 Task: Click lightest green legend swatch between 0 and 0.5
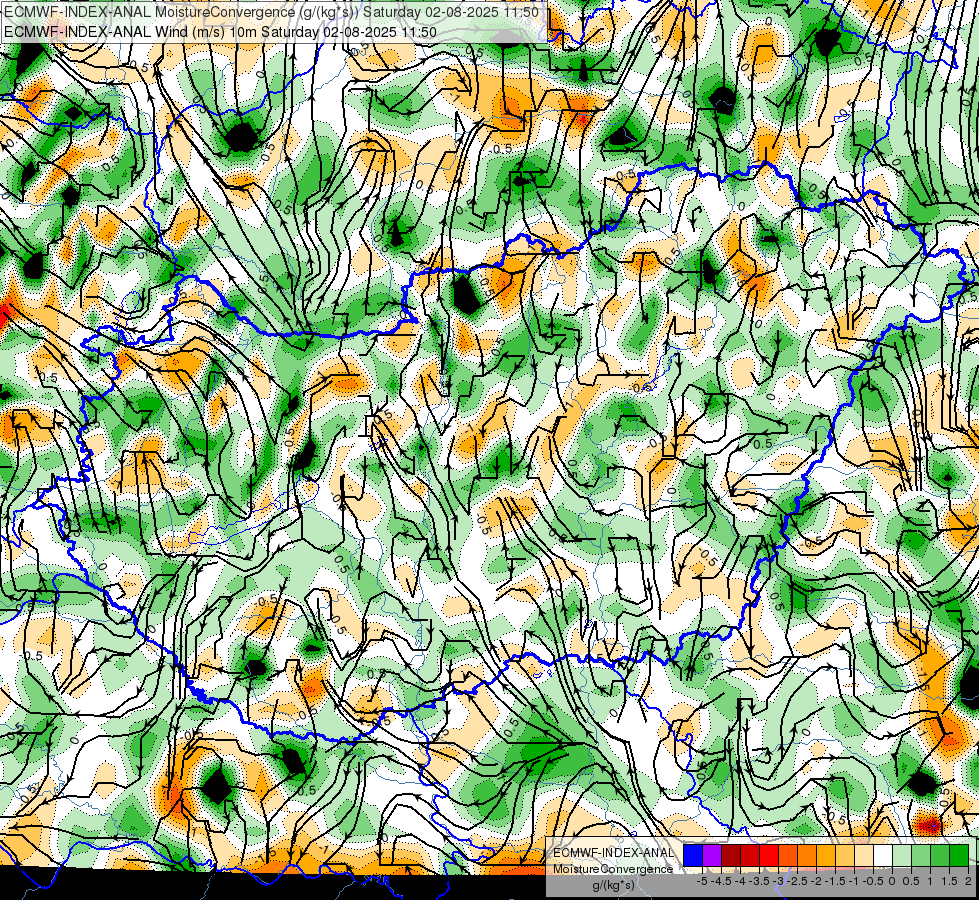[902, 855]
